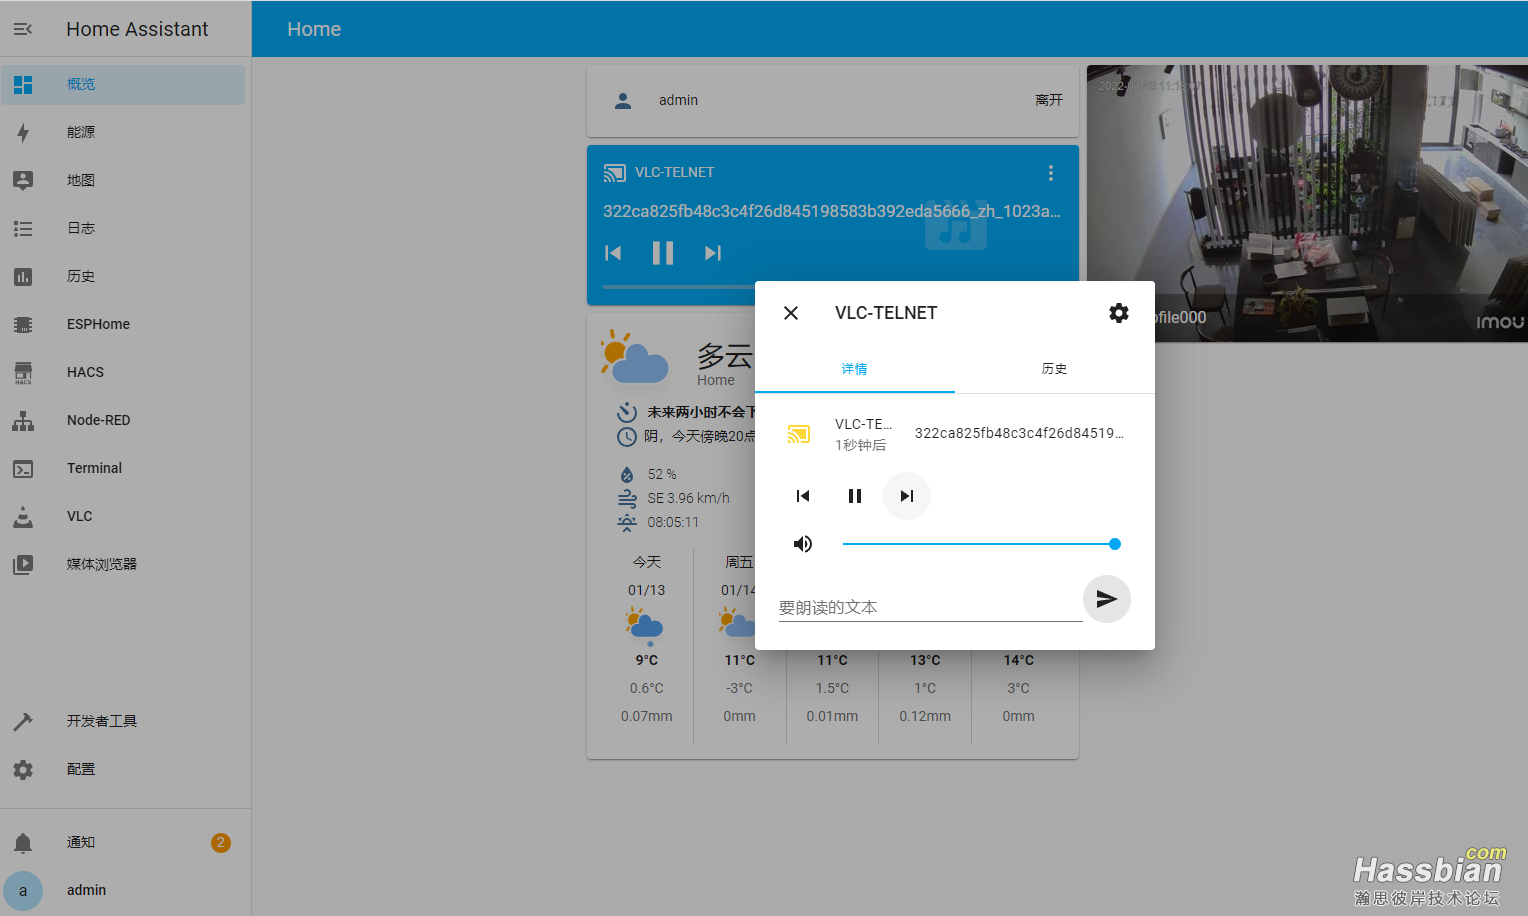Open the VLC-TELNET card overflow menu
The width and height of the screenshot is (1528, 916).
tap(1051, 173)
